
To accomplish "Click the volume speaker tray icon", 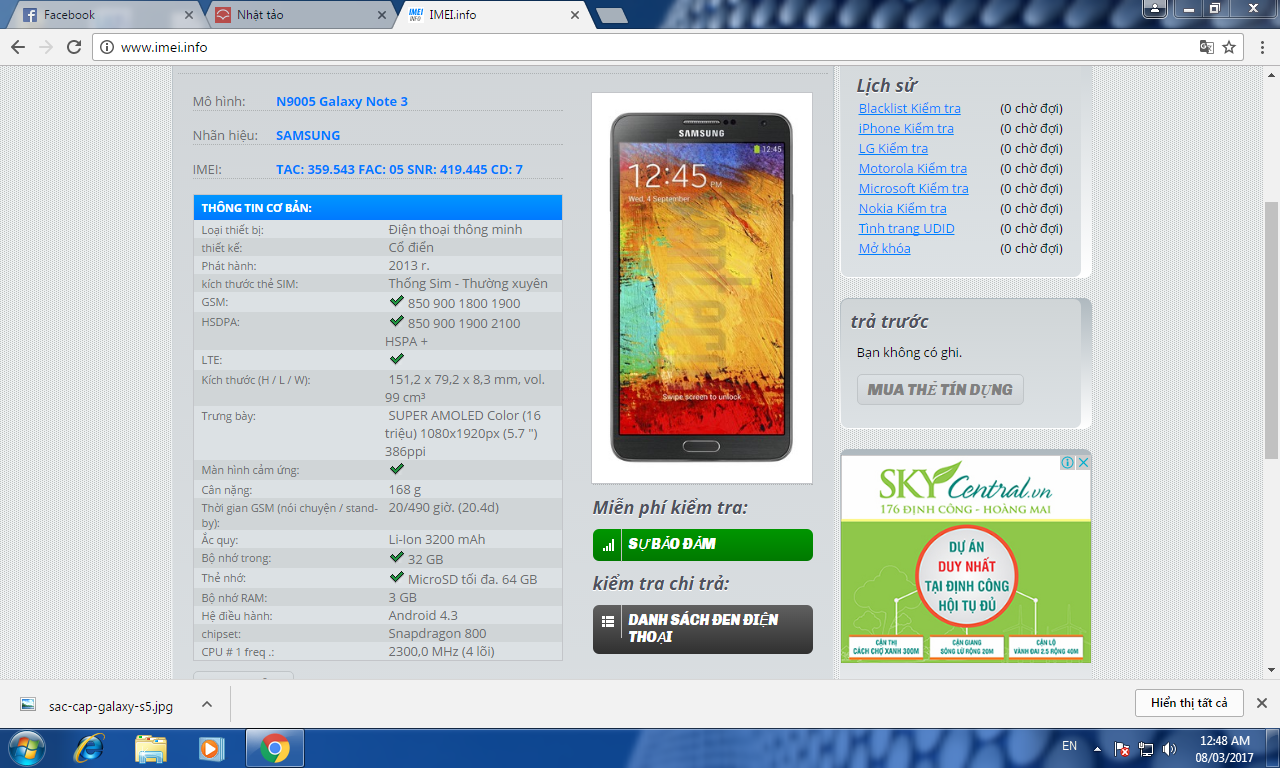I will tap(1169, 749).
